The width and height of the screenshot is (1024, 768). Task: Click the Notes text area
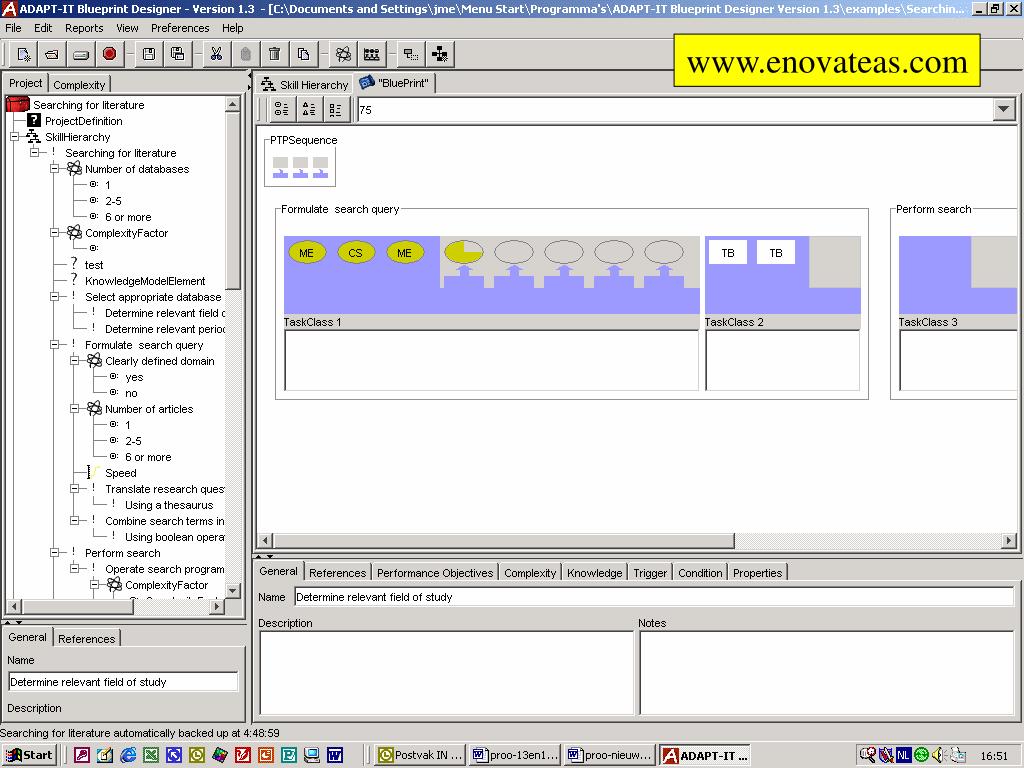coord(827,673)
